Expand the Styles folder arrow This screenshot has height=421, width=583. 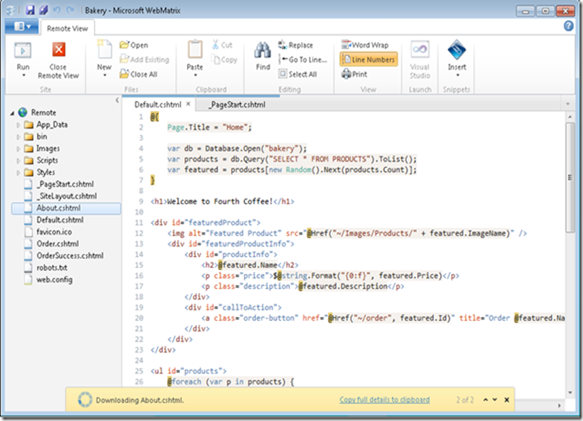(18, 173)
